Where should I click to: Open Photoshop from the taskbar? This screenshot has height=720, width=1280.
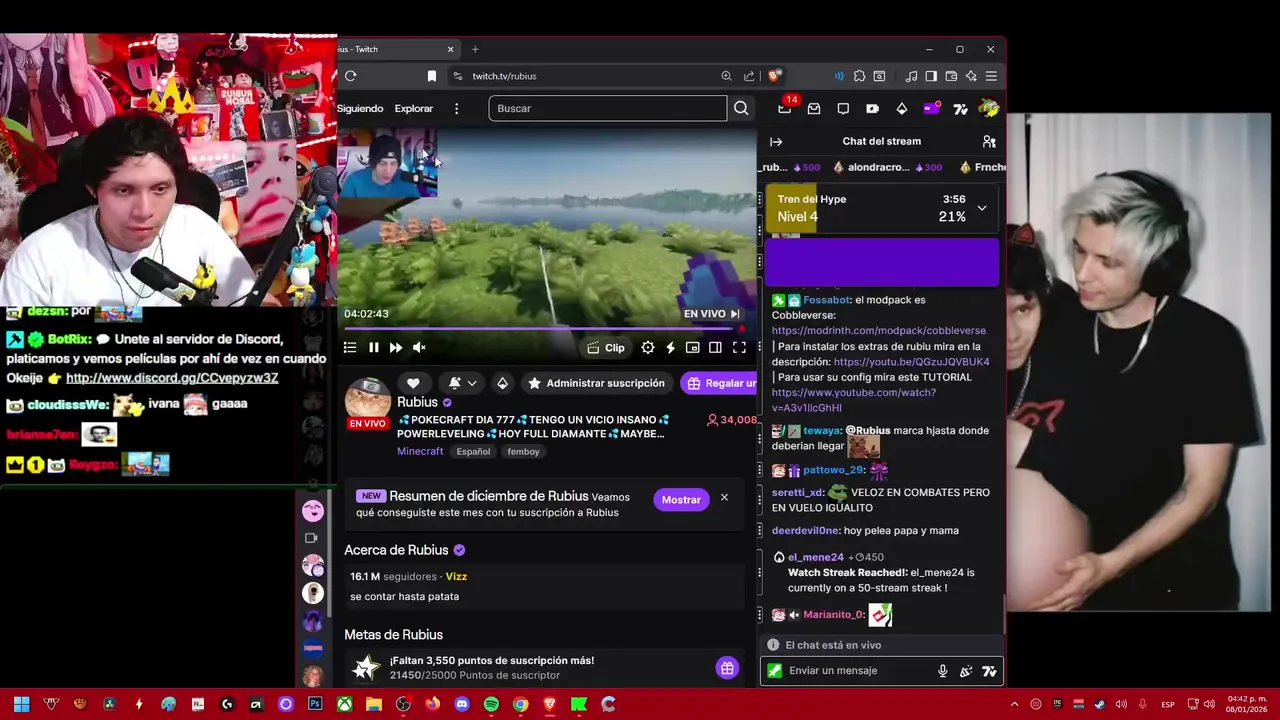[x=315, y=704]
